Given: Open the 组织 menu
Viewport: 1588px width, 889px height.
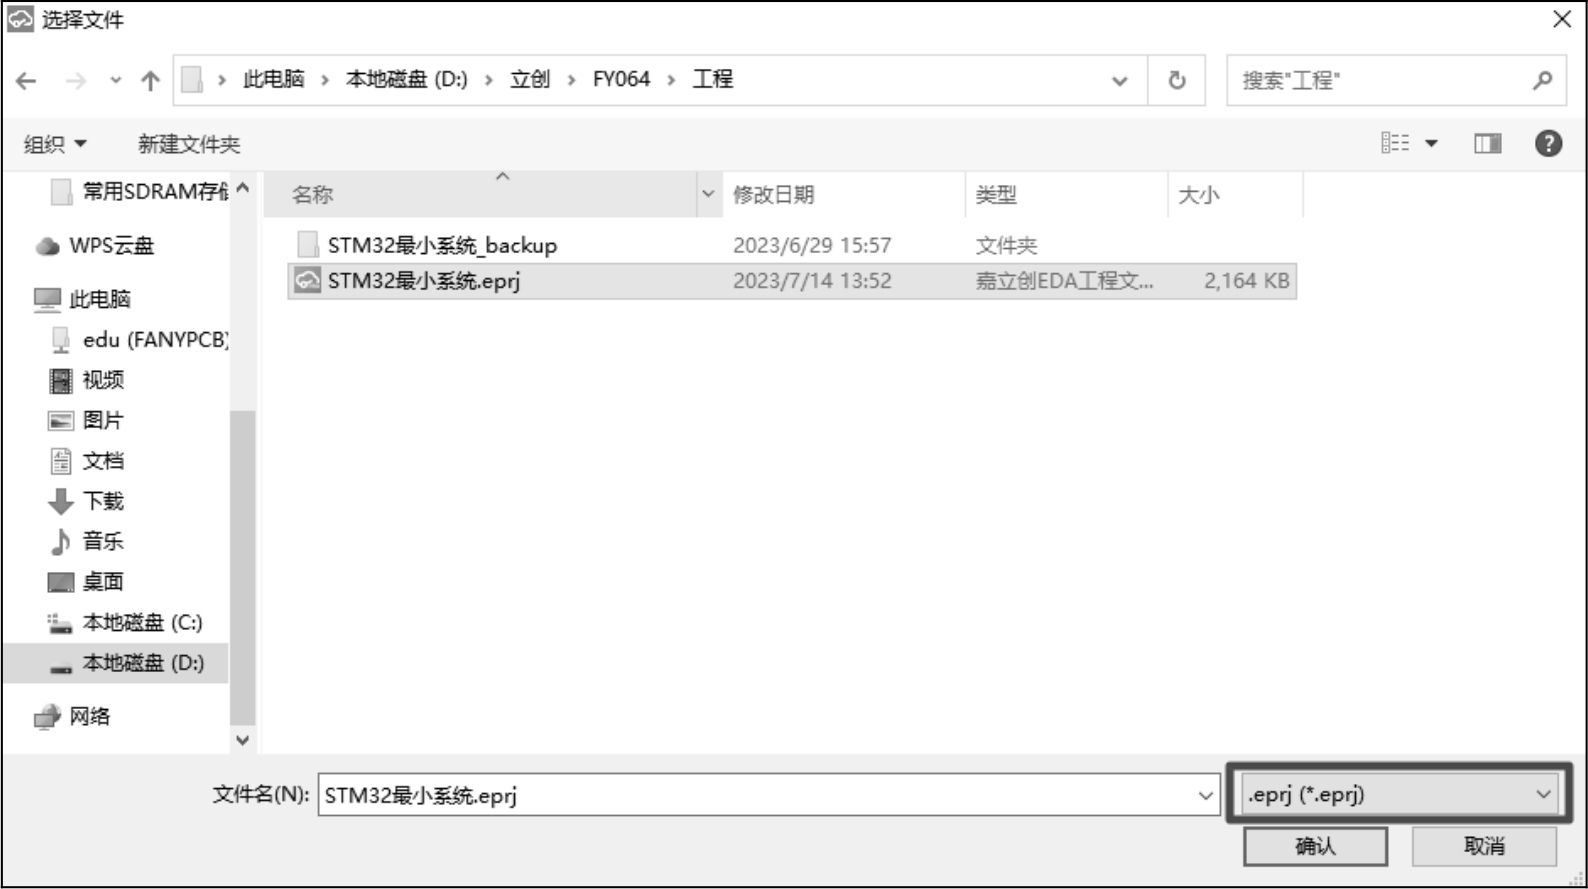Looking at the screenshot, I should pos(55,144).
